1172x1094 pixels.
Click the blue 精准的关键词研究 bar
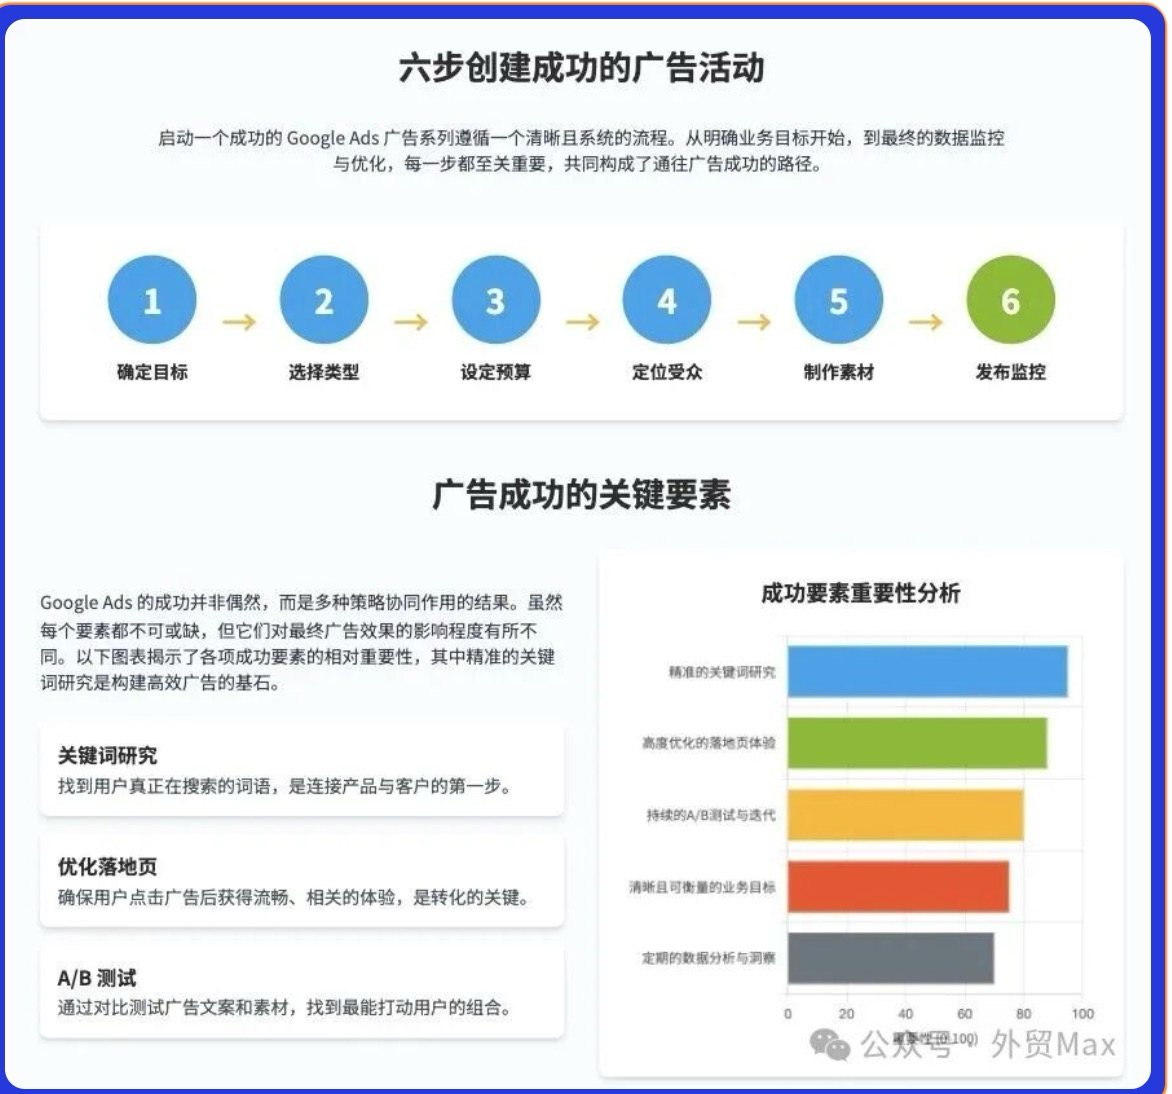coord(927,671)
